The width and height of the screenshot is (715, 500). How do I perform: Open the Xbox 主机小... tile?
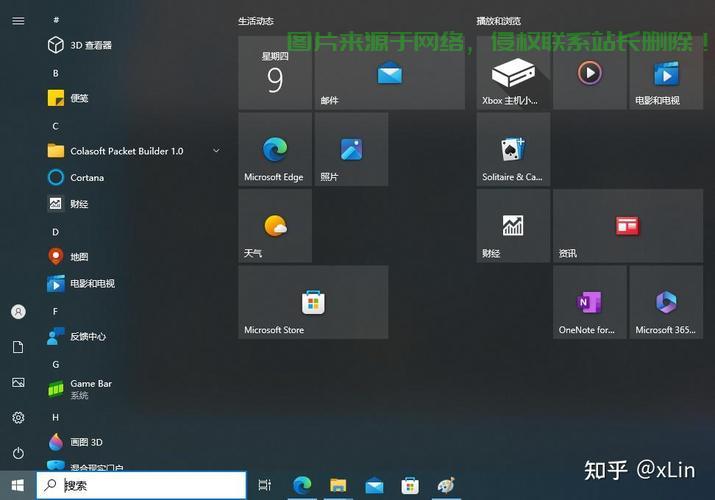pyautogui.click(x=513, y=73)
